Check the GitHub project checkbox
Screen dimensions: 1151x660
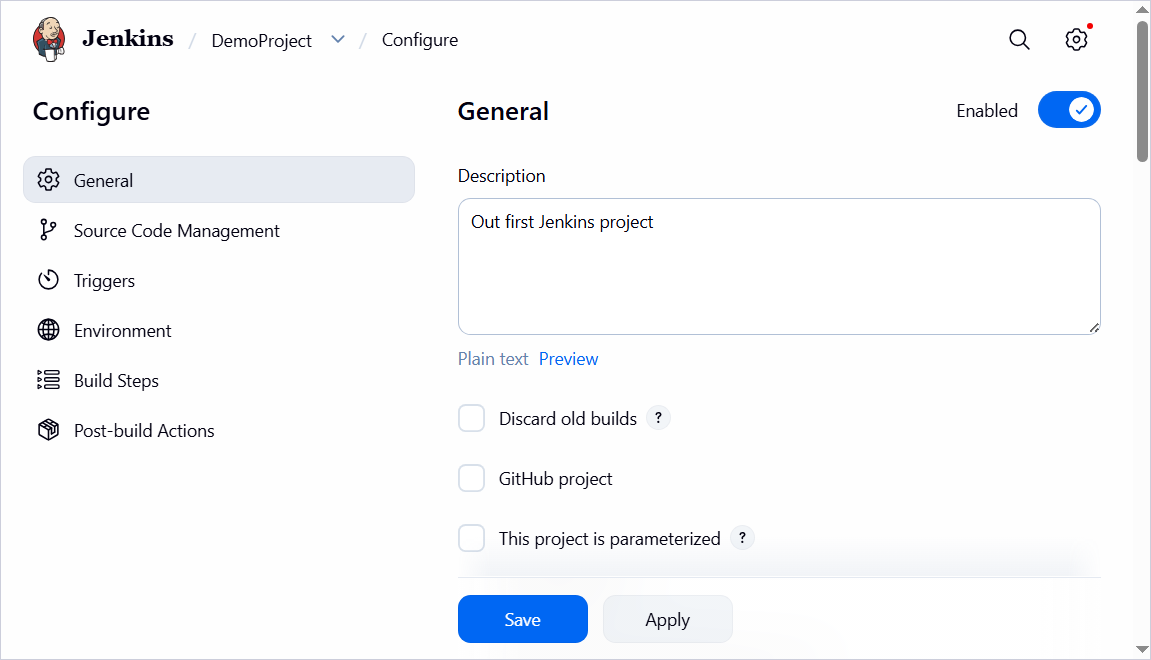[471, 479]
